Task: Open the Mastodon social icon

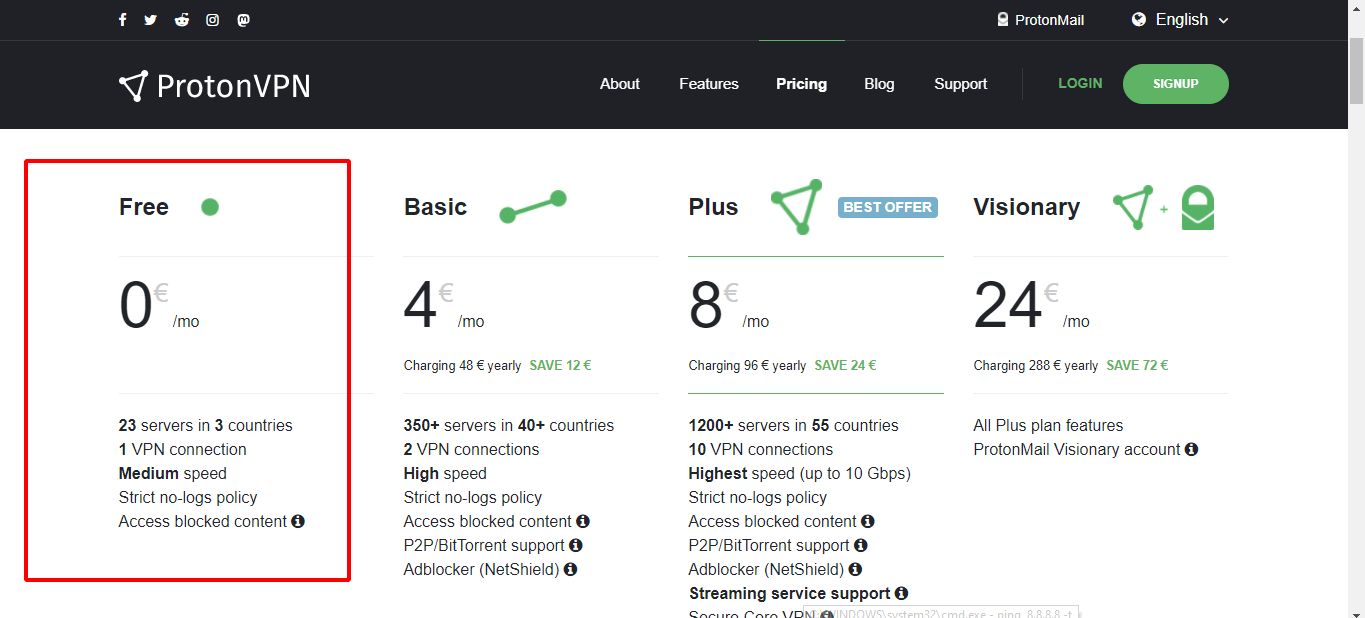Action: pyautogui.click(x=243, y=20)
